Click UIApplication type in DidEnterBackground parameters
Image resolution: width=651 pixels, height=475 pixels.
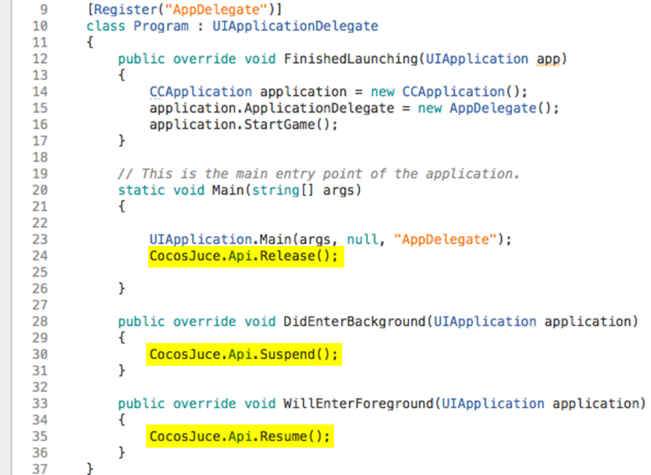(485, 321)
